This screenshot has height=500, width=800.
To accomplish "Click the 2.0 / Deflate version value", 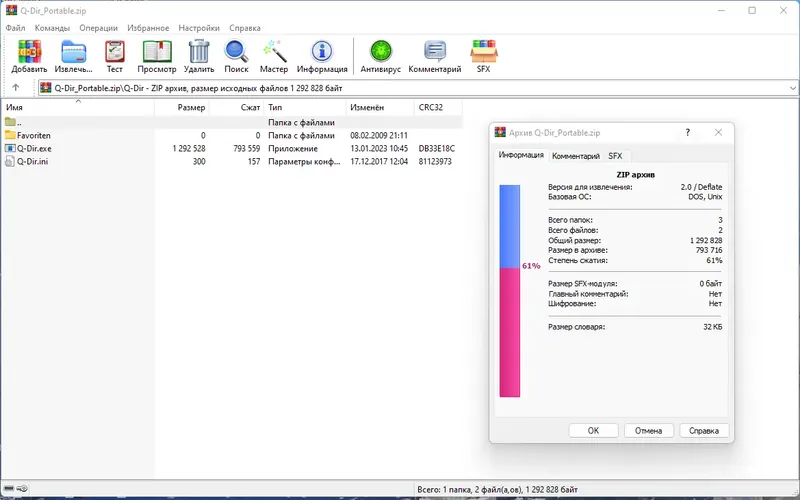I will [x=701, y=187].
